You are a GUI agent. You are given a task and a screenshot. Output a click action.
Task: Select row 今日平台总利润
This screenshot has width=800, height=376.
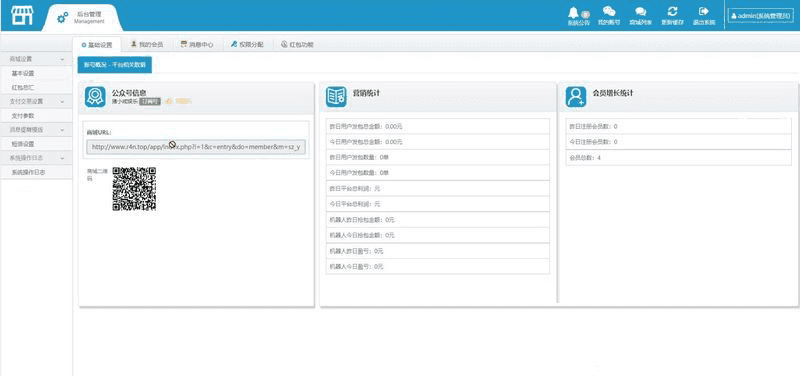point(437,204)
